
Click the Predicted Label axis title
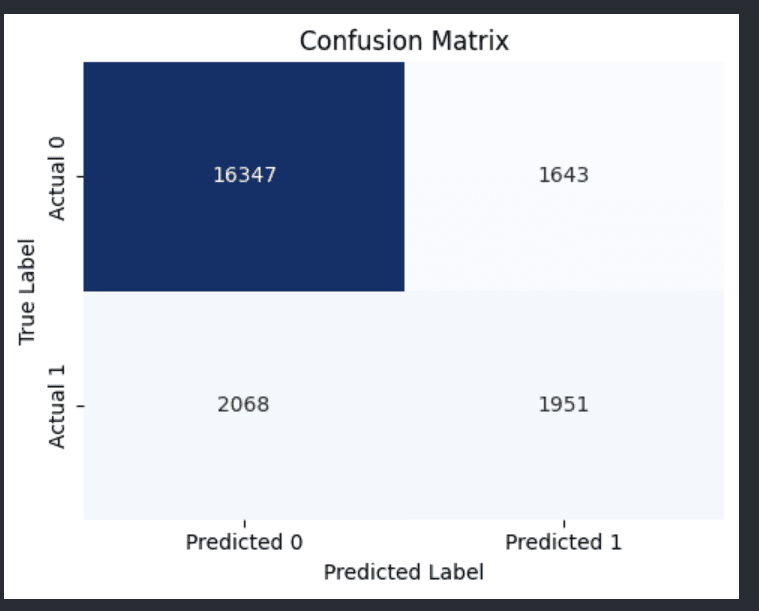404,572
